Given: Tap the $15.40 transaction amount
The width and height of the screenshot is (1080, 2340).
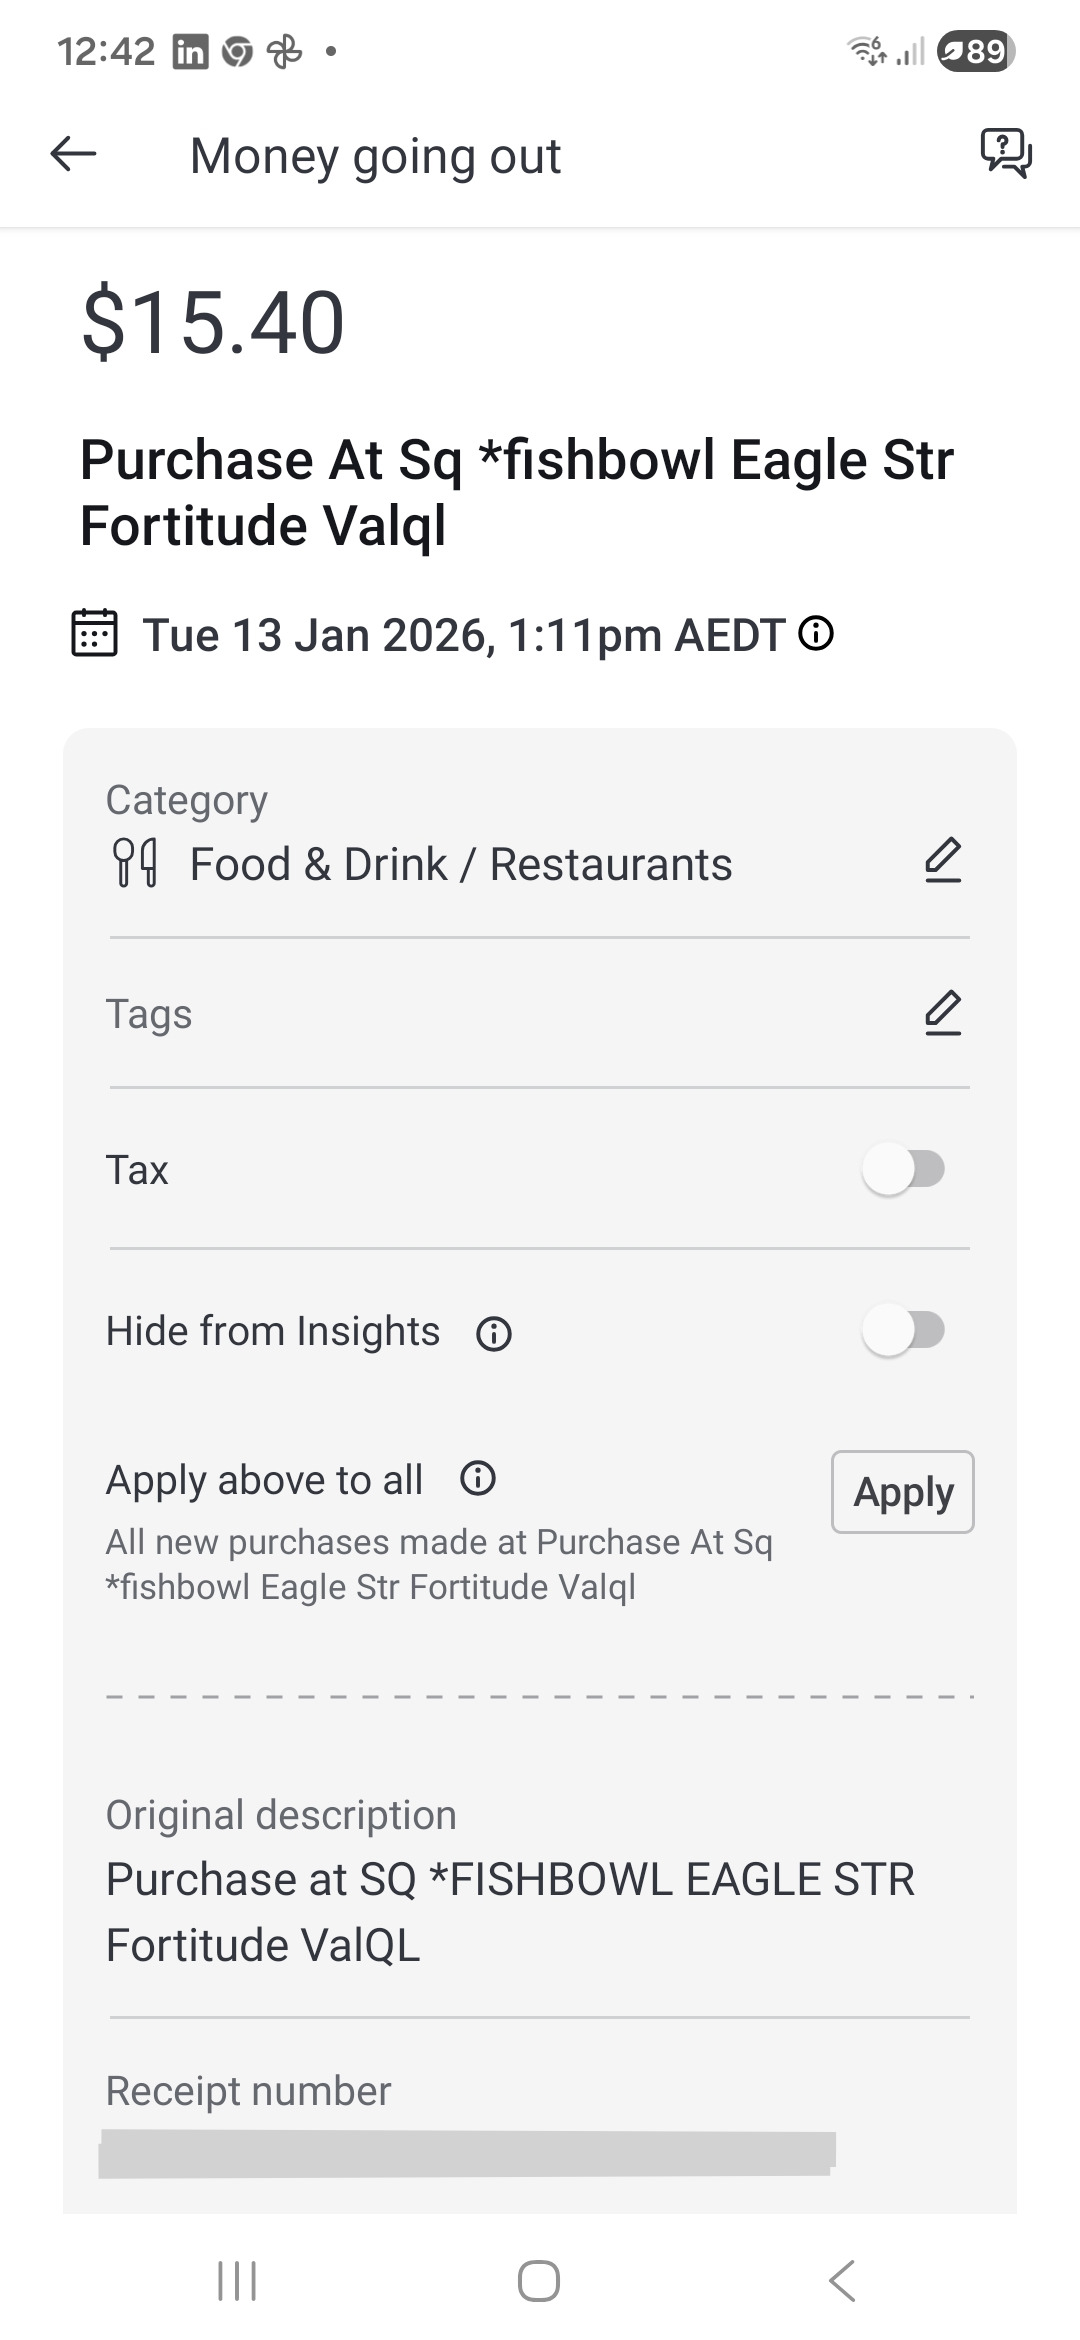Looking at the screenshot, I should pyautogui.click(x=213, y=322).
